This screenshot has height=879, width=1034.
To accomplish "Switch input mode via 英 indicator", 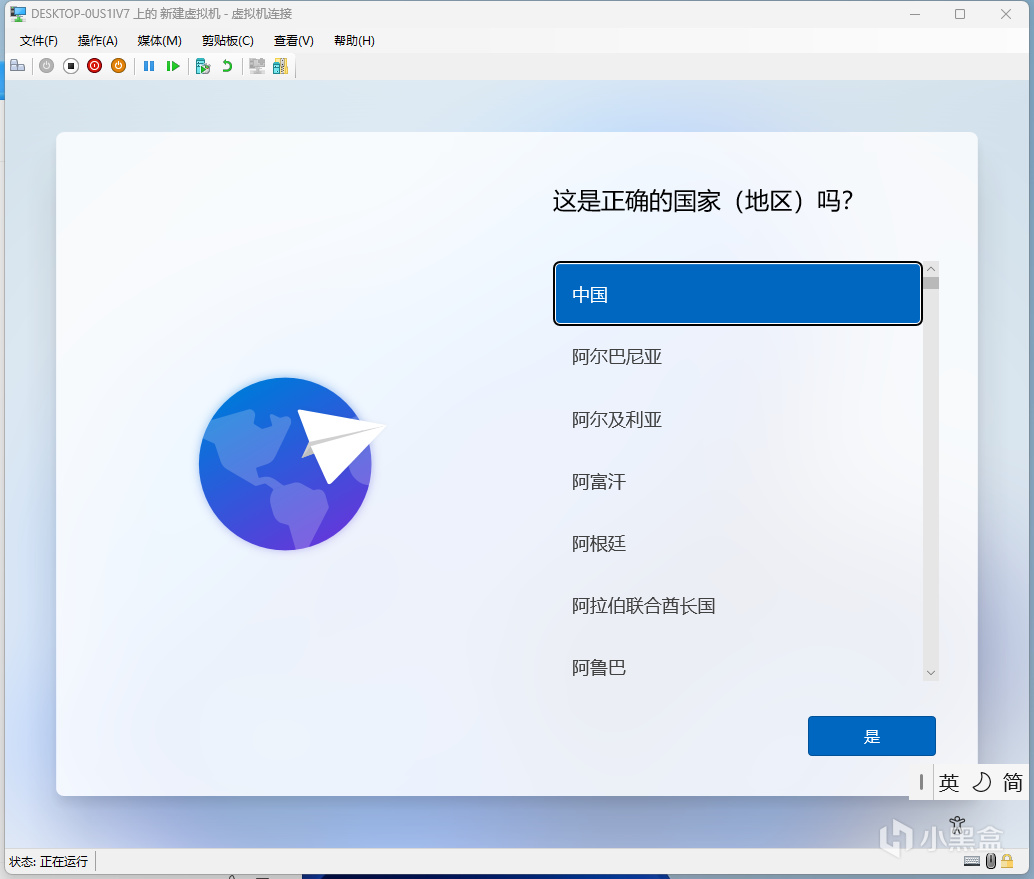I will pos(949,783).
